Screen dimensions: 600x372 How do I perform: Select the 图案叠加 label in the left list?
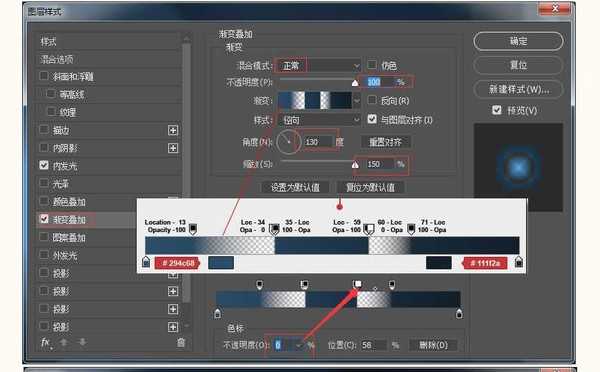pyautogui.click(x=69, y=238)
